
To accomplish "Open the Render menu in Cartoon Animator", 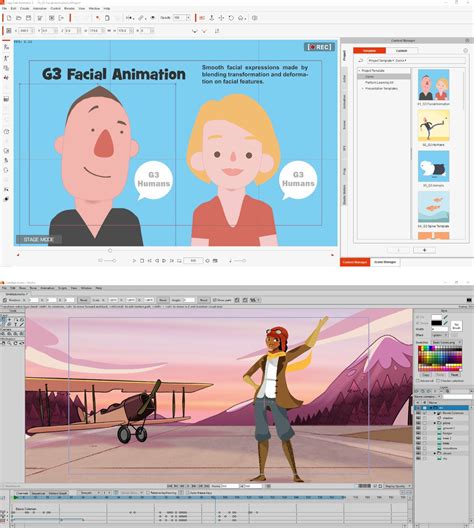I will (x=69, y=8).
